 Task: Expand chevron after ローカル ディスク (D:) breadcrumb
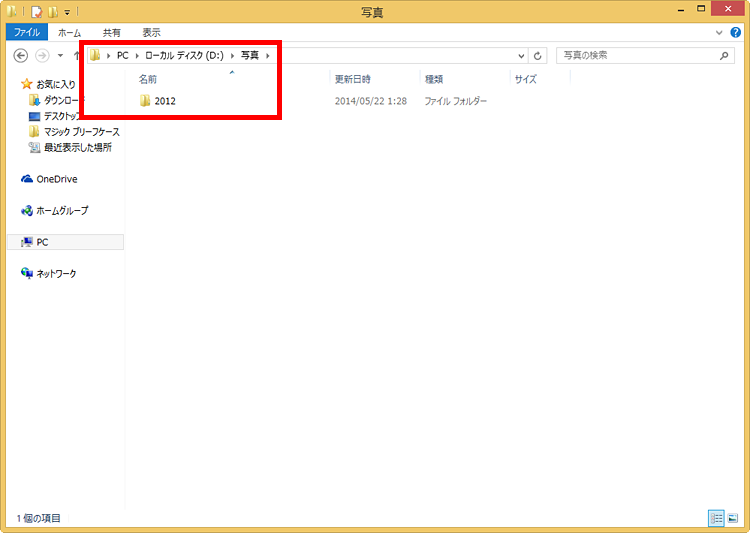(x=232, y=56)
